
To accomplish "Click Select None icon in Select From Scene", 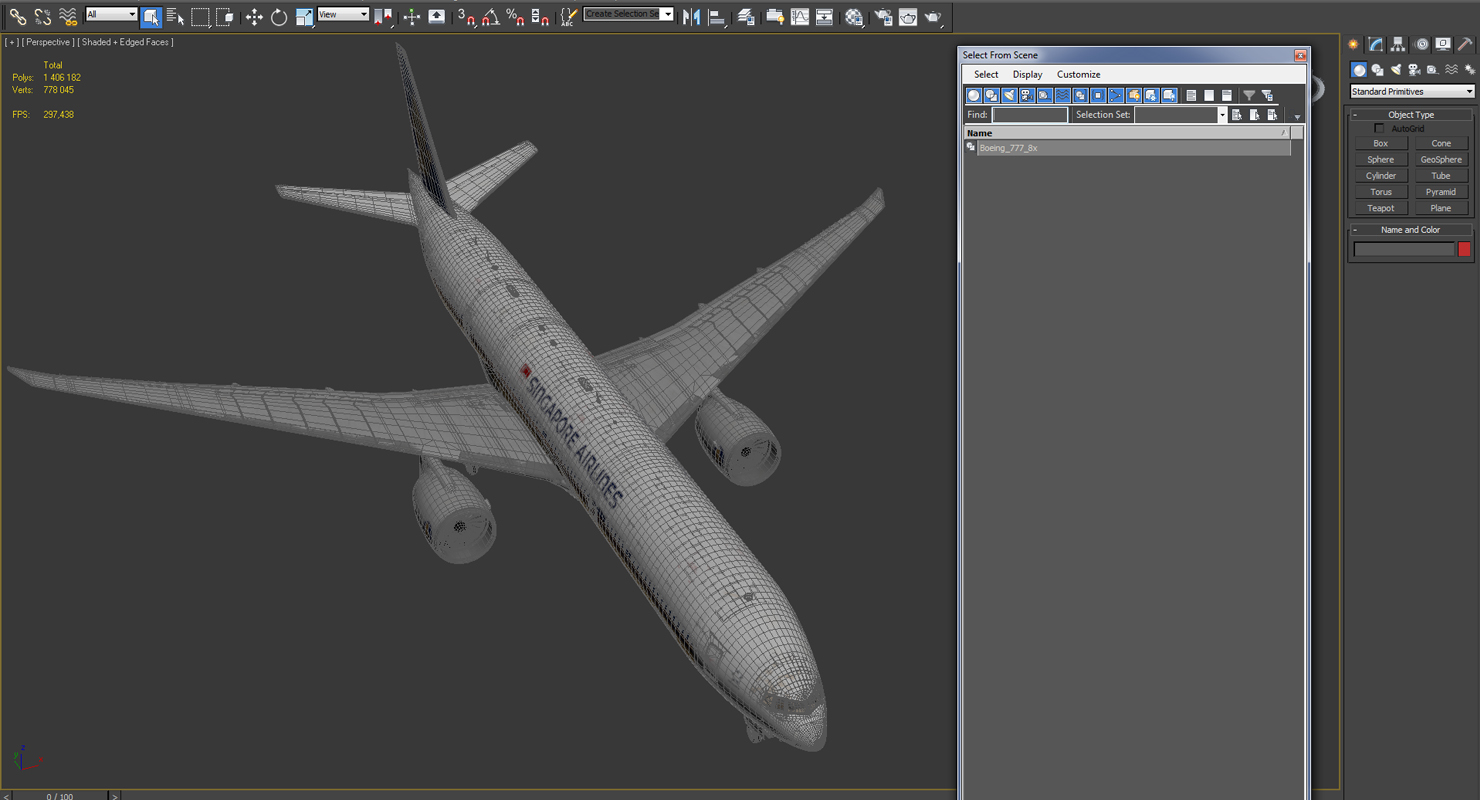I will tap(1209, 95).
